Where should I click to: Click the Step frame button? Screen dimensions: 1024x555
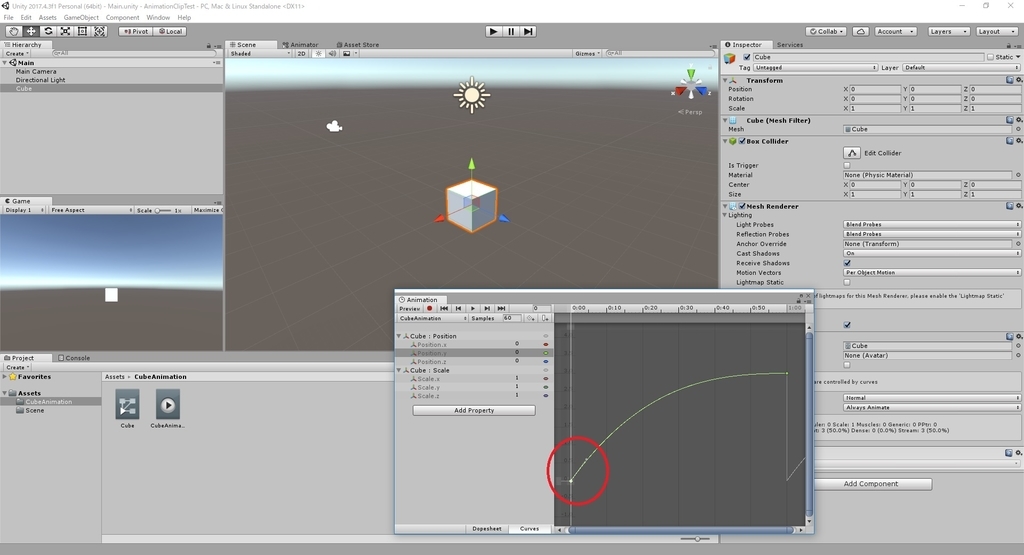point(528,31)
